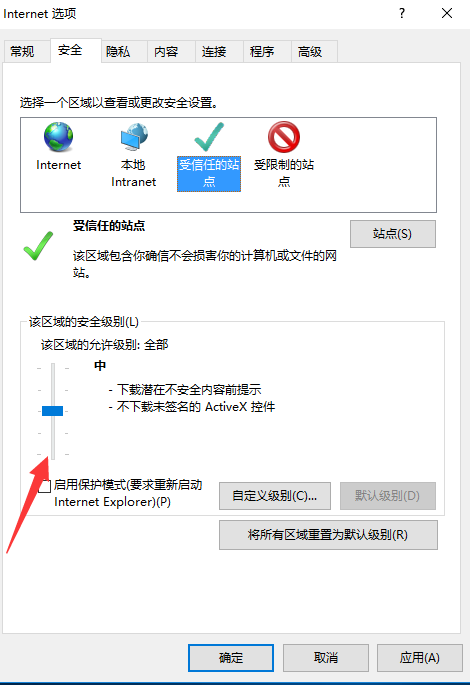Viewport: 470px width, 685px height.
Task: Switch to the 隐私 tab
Action: point(118,52)
